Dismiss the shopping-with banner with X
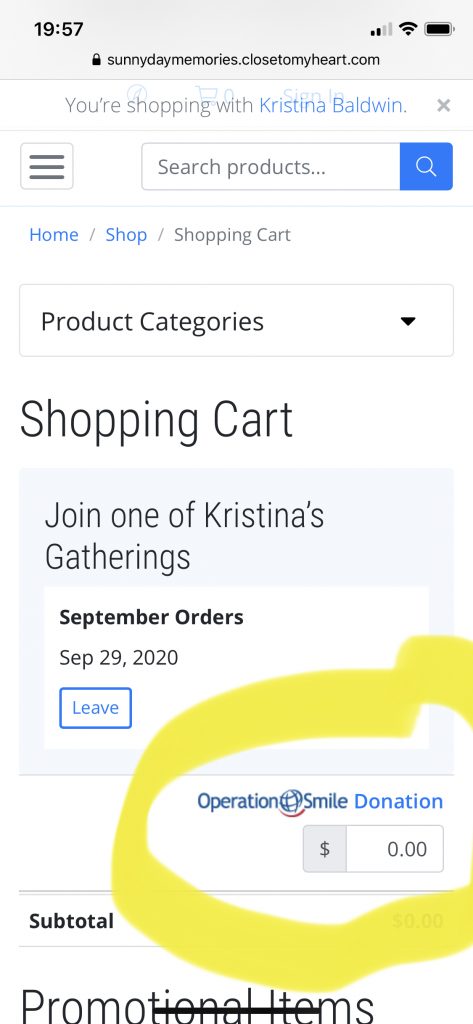Viewport: 473px width, 1024px height. point(444,105)
